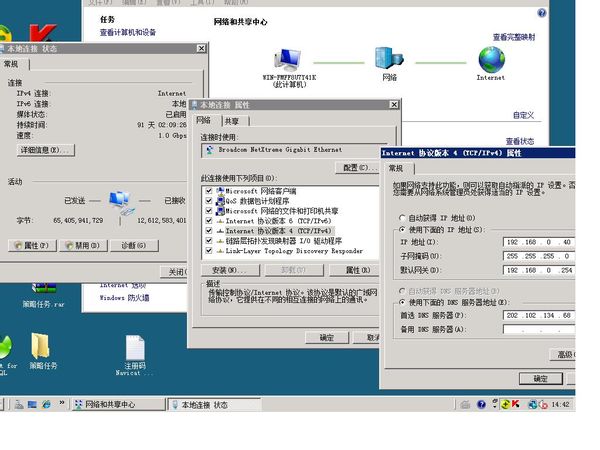Click the quick launch overflow chevron in taskbar
This screenshot has width=600, height=450.
[x=62, y=403]
